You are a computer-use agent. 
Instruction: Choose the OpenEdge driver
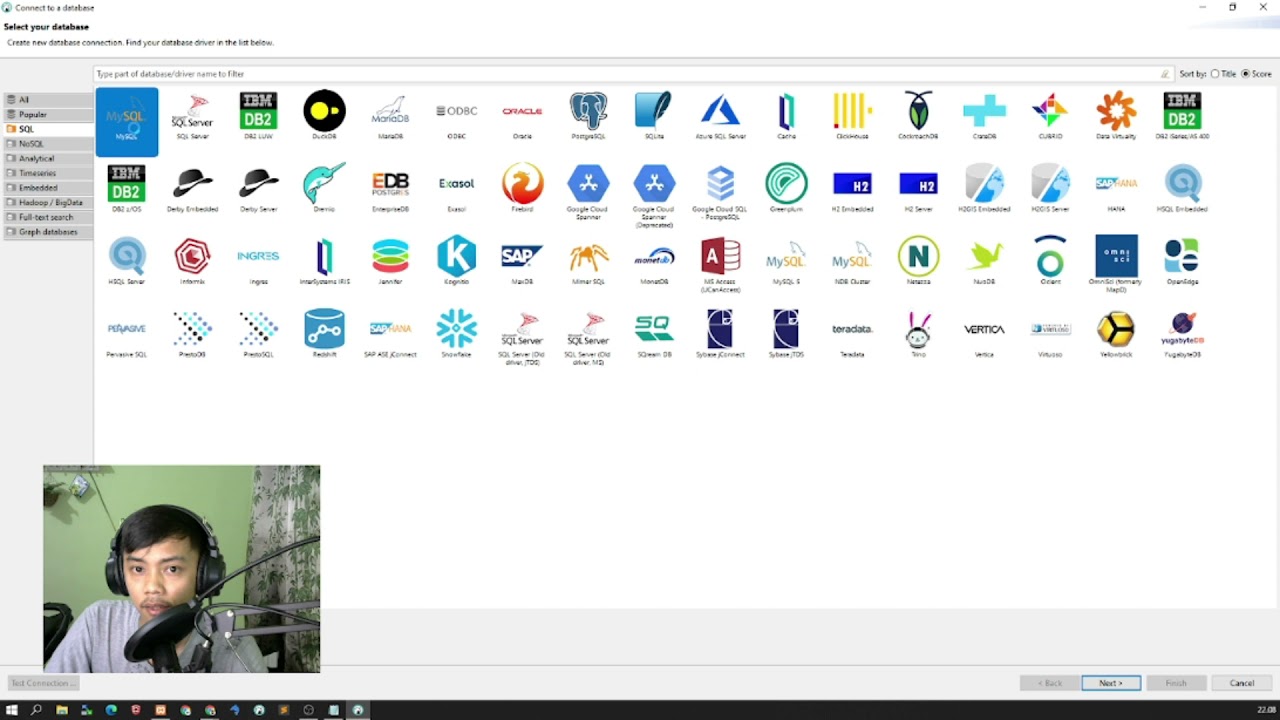click(x=1182, y=261)
